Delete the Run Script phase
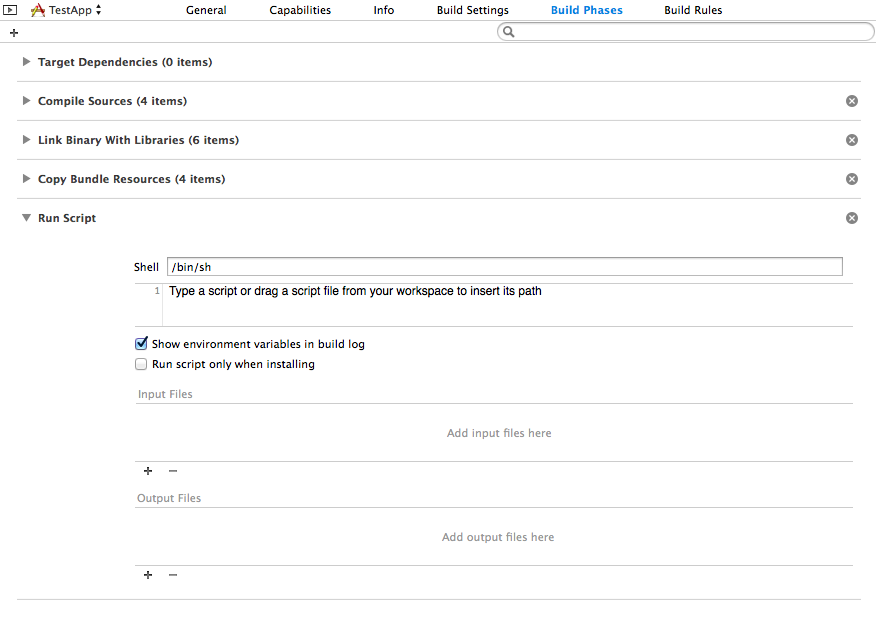876x636 pixels. pos(852,218)
